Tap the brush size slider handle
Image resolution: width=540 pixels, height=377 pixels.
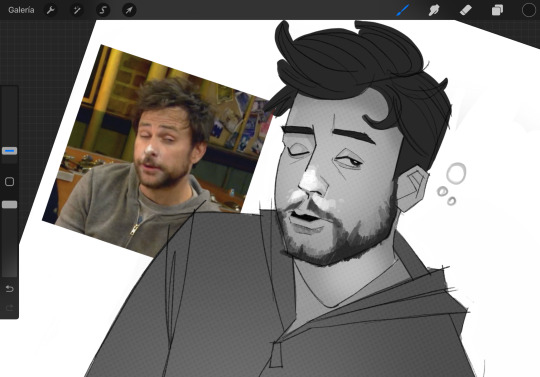(x=9, y=151)
